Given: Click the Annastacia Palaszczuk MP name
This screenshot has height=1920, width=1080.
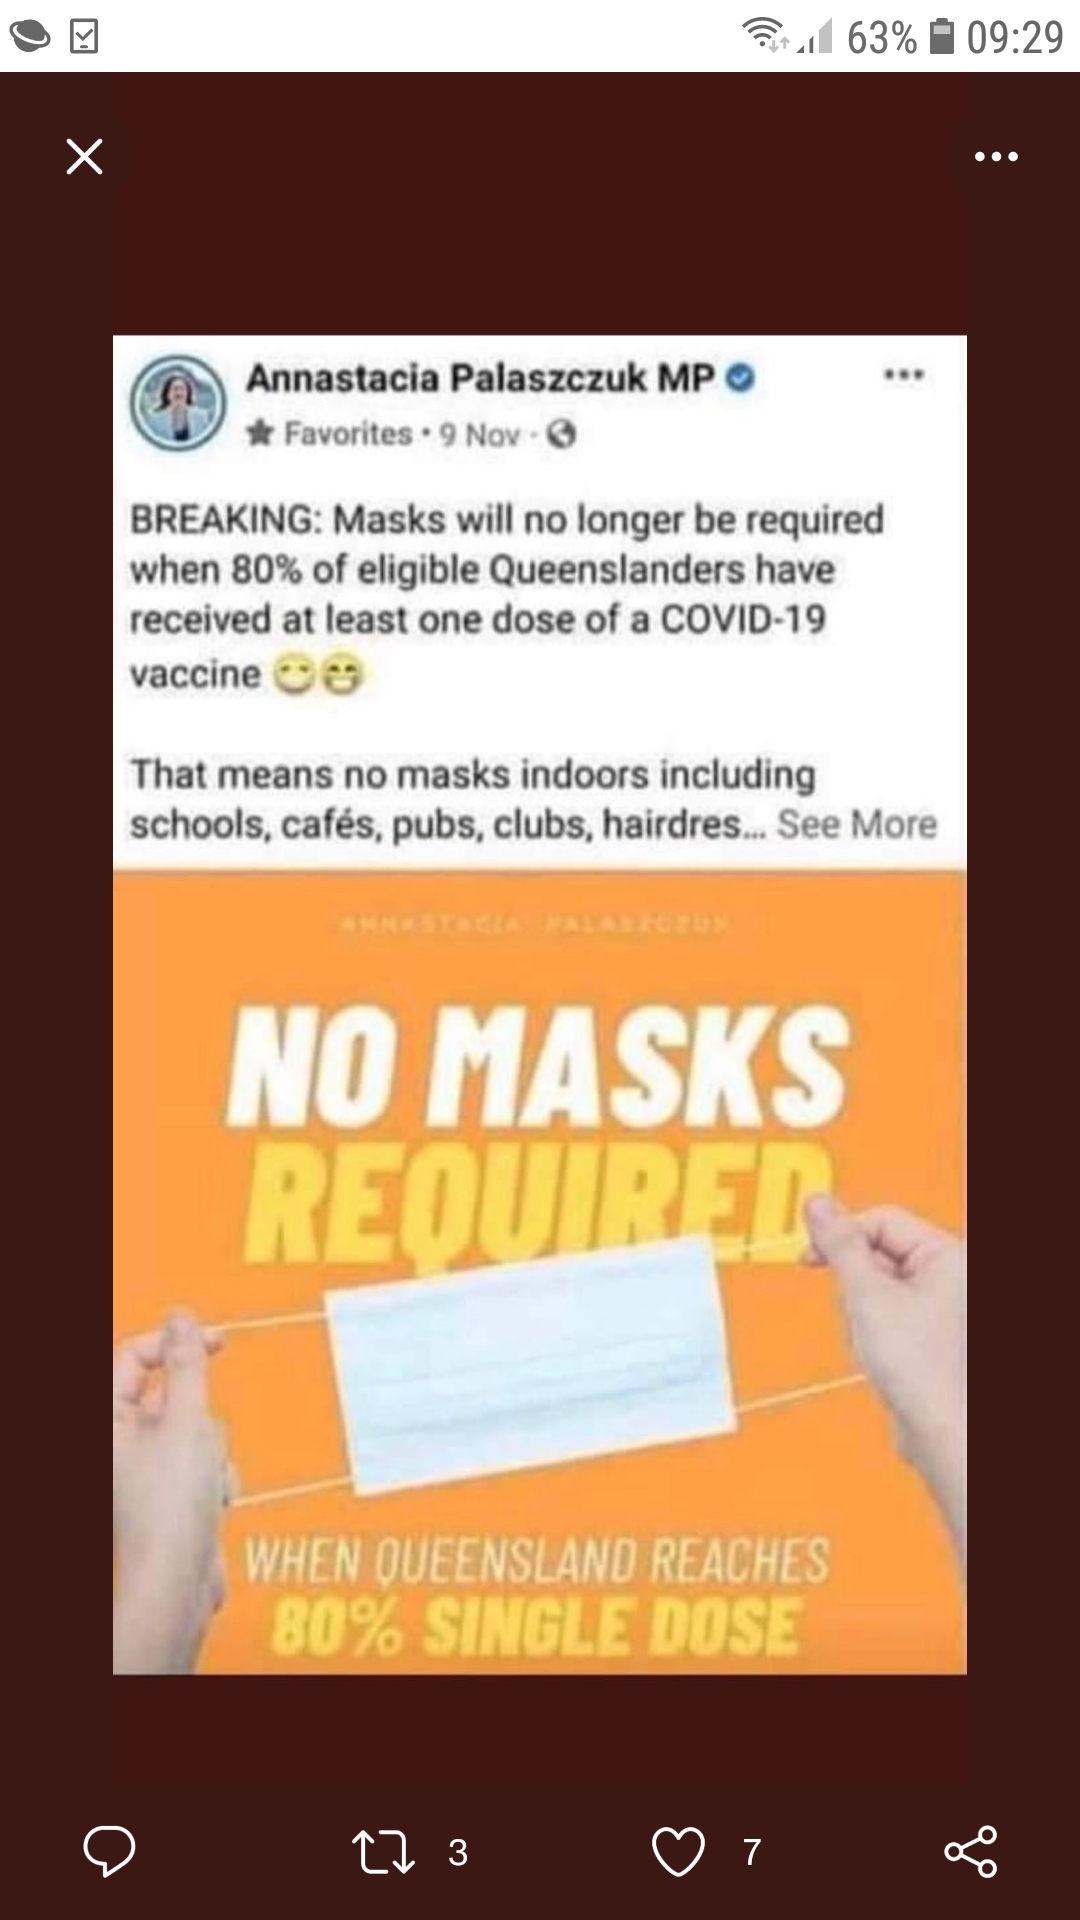Looking at the screenshot, I should pyautogui.click(x=480, y=378).
